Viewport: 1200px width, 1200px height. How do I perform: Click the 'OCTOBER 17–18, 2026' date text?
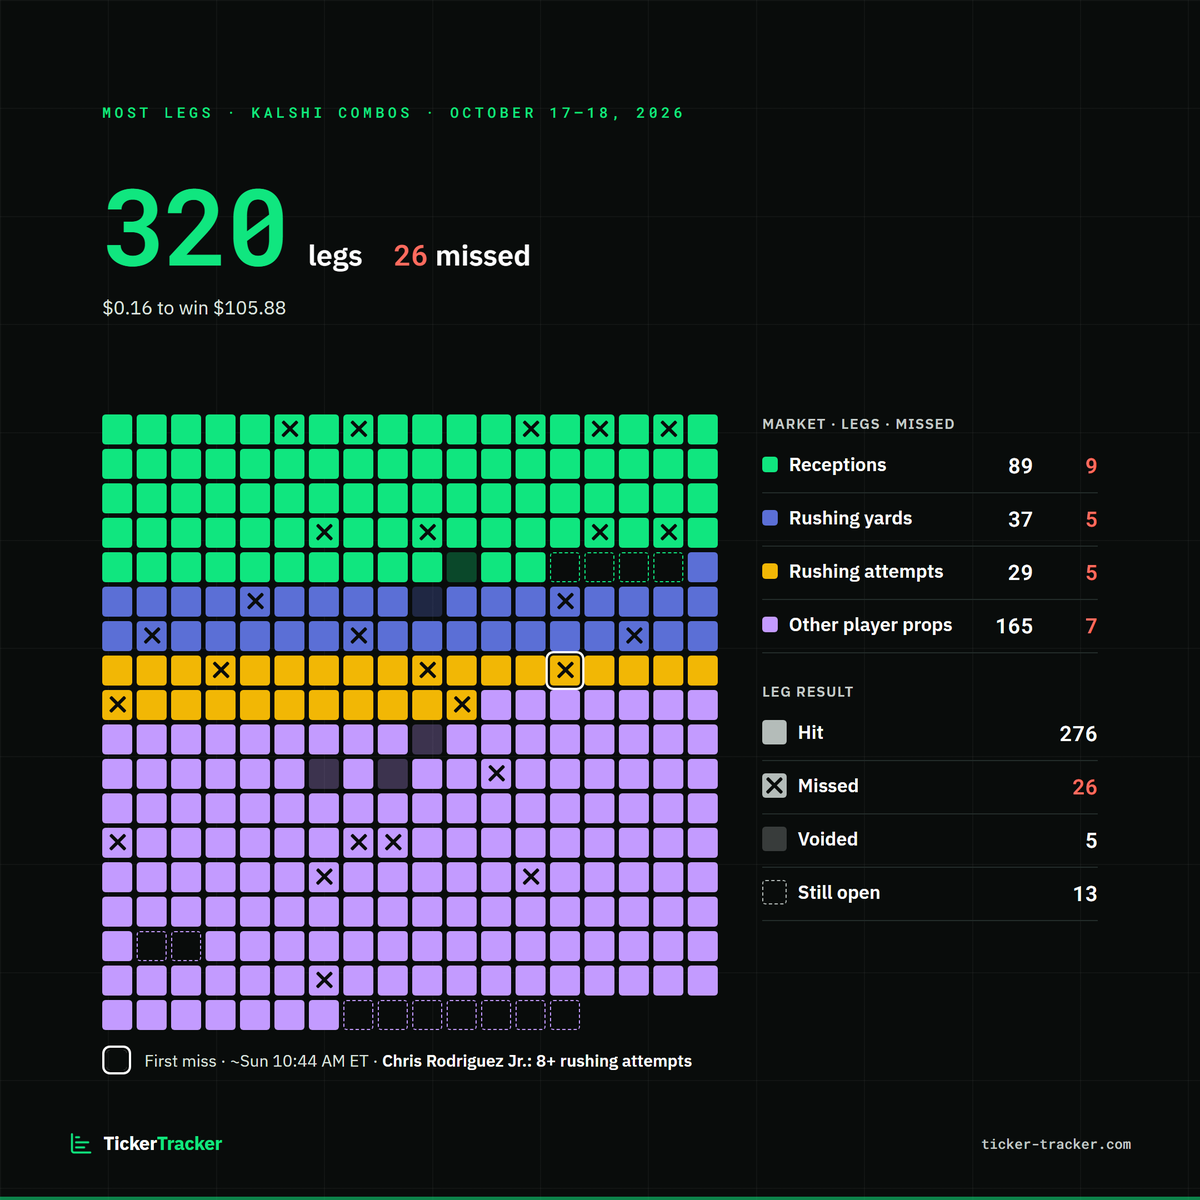pos(567,113)
